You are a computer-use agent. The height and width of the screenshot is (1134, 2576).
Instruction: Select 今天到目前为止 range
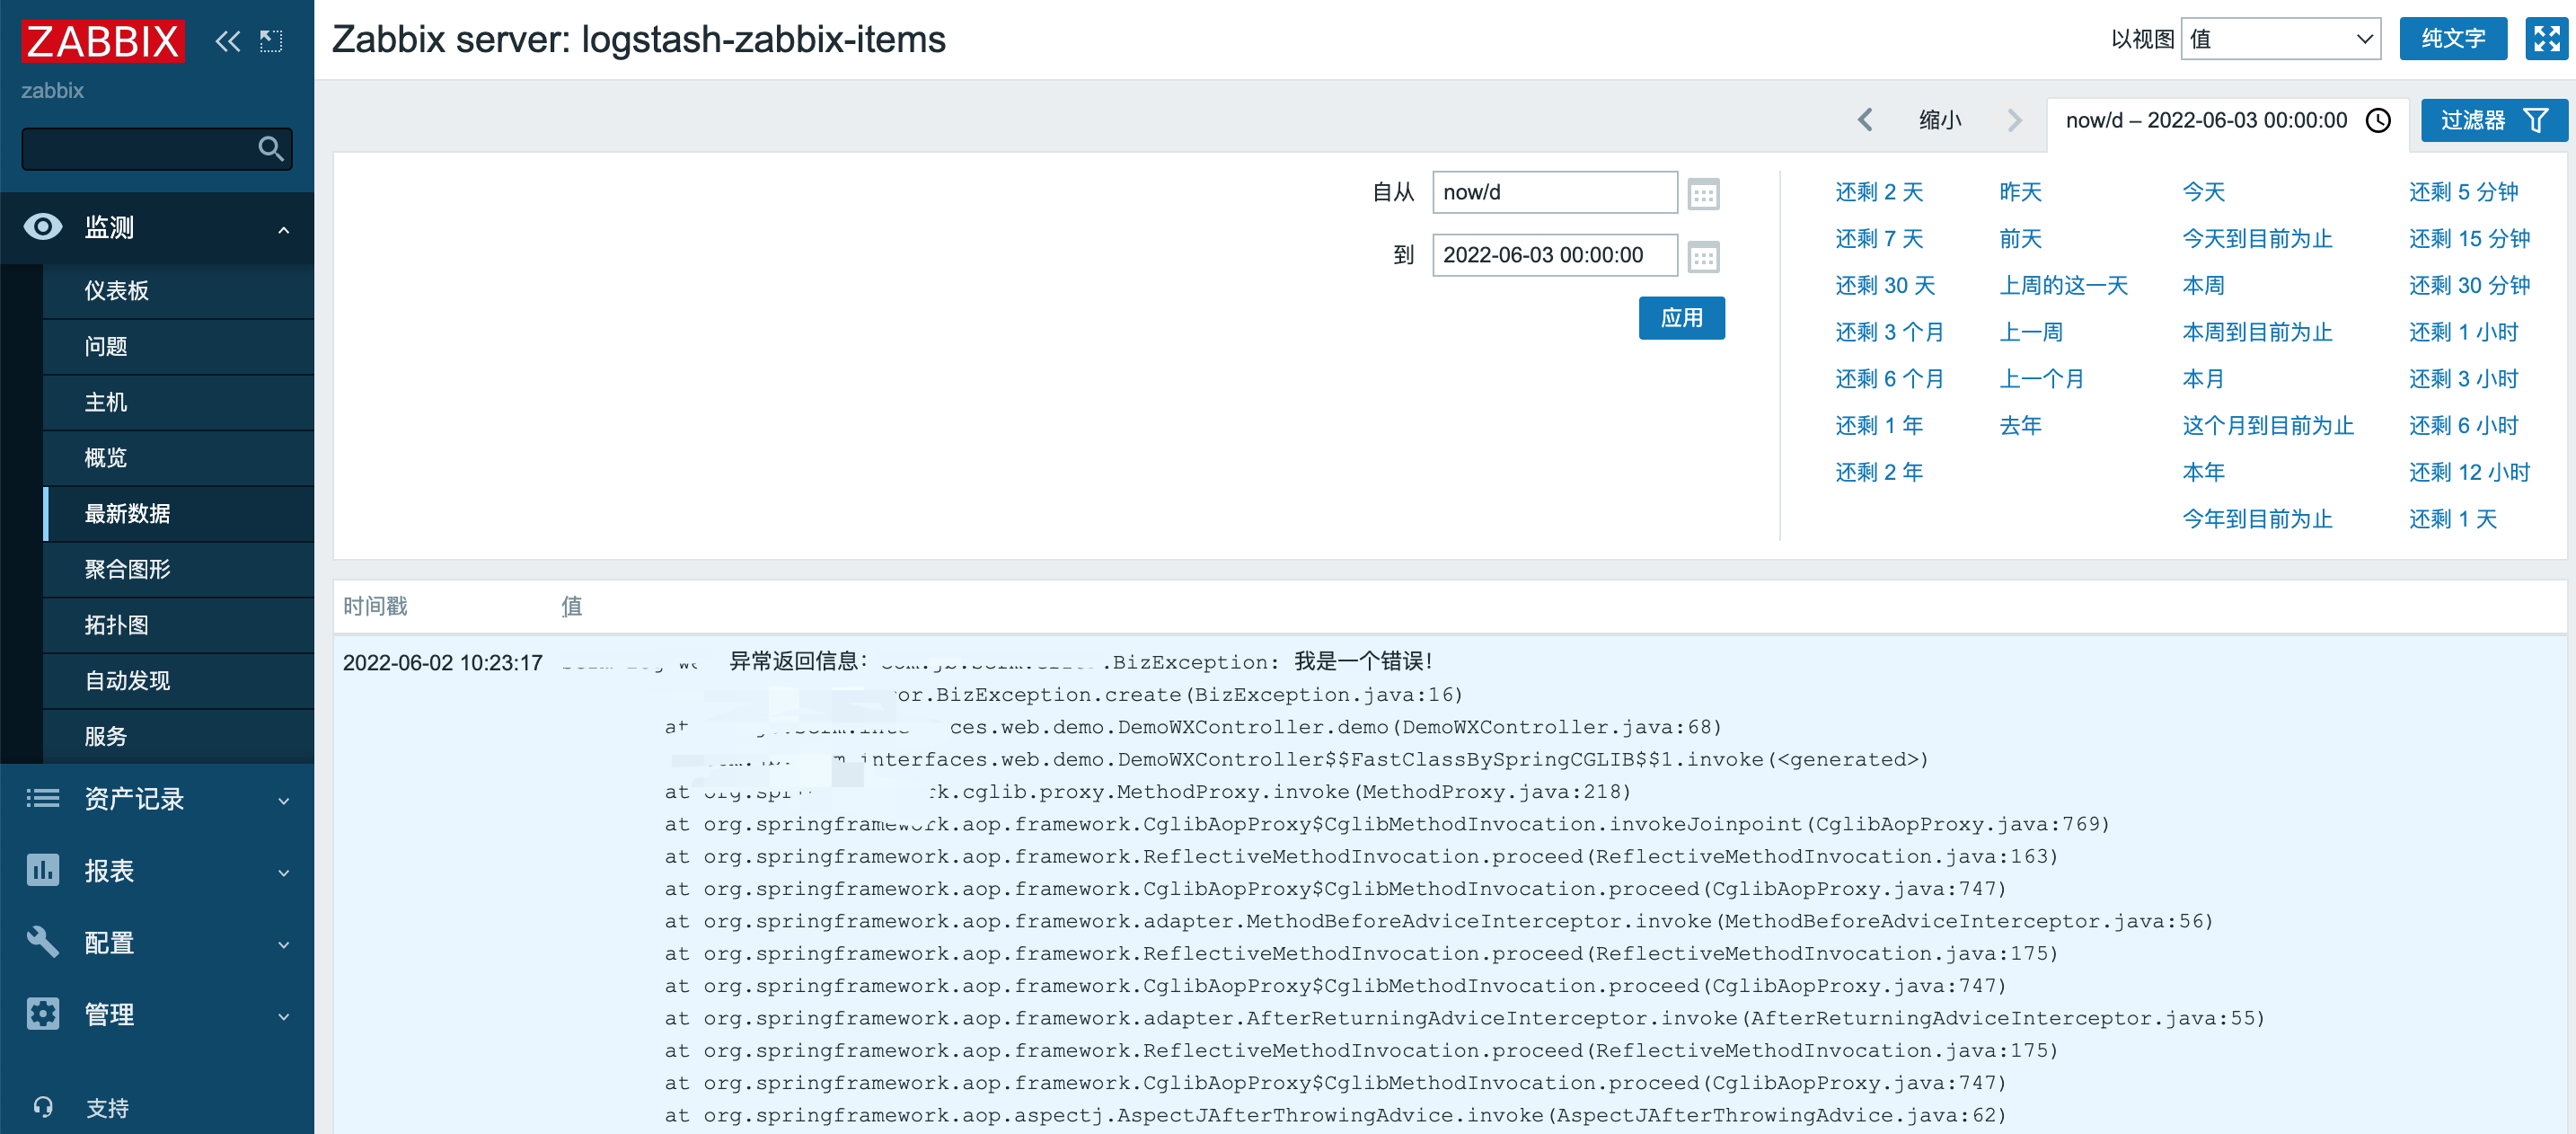tap(2257, 239)
